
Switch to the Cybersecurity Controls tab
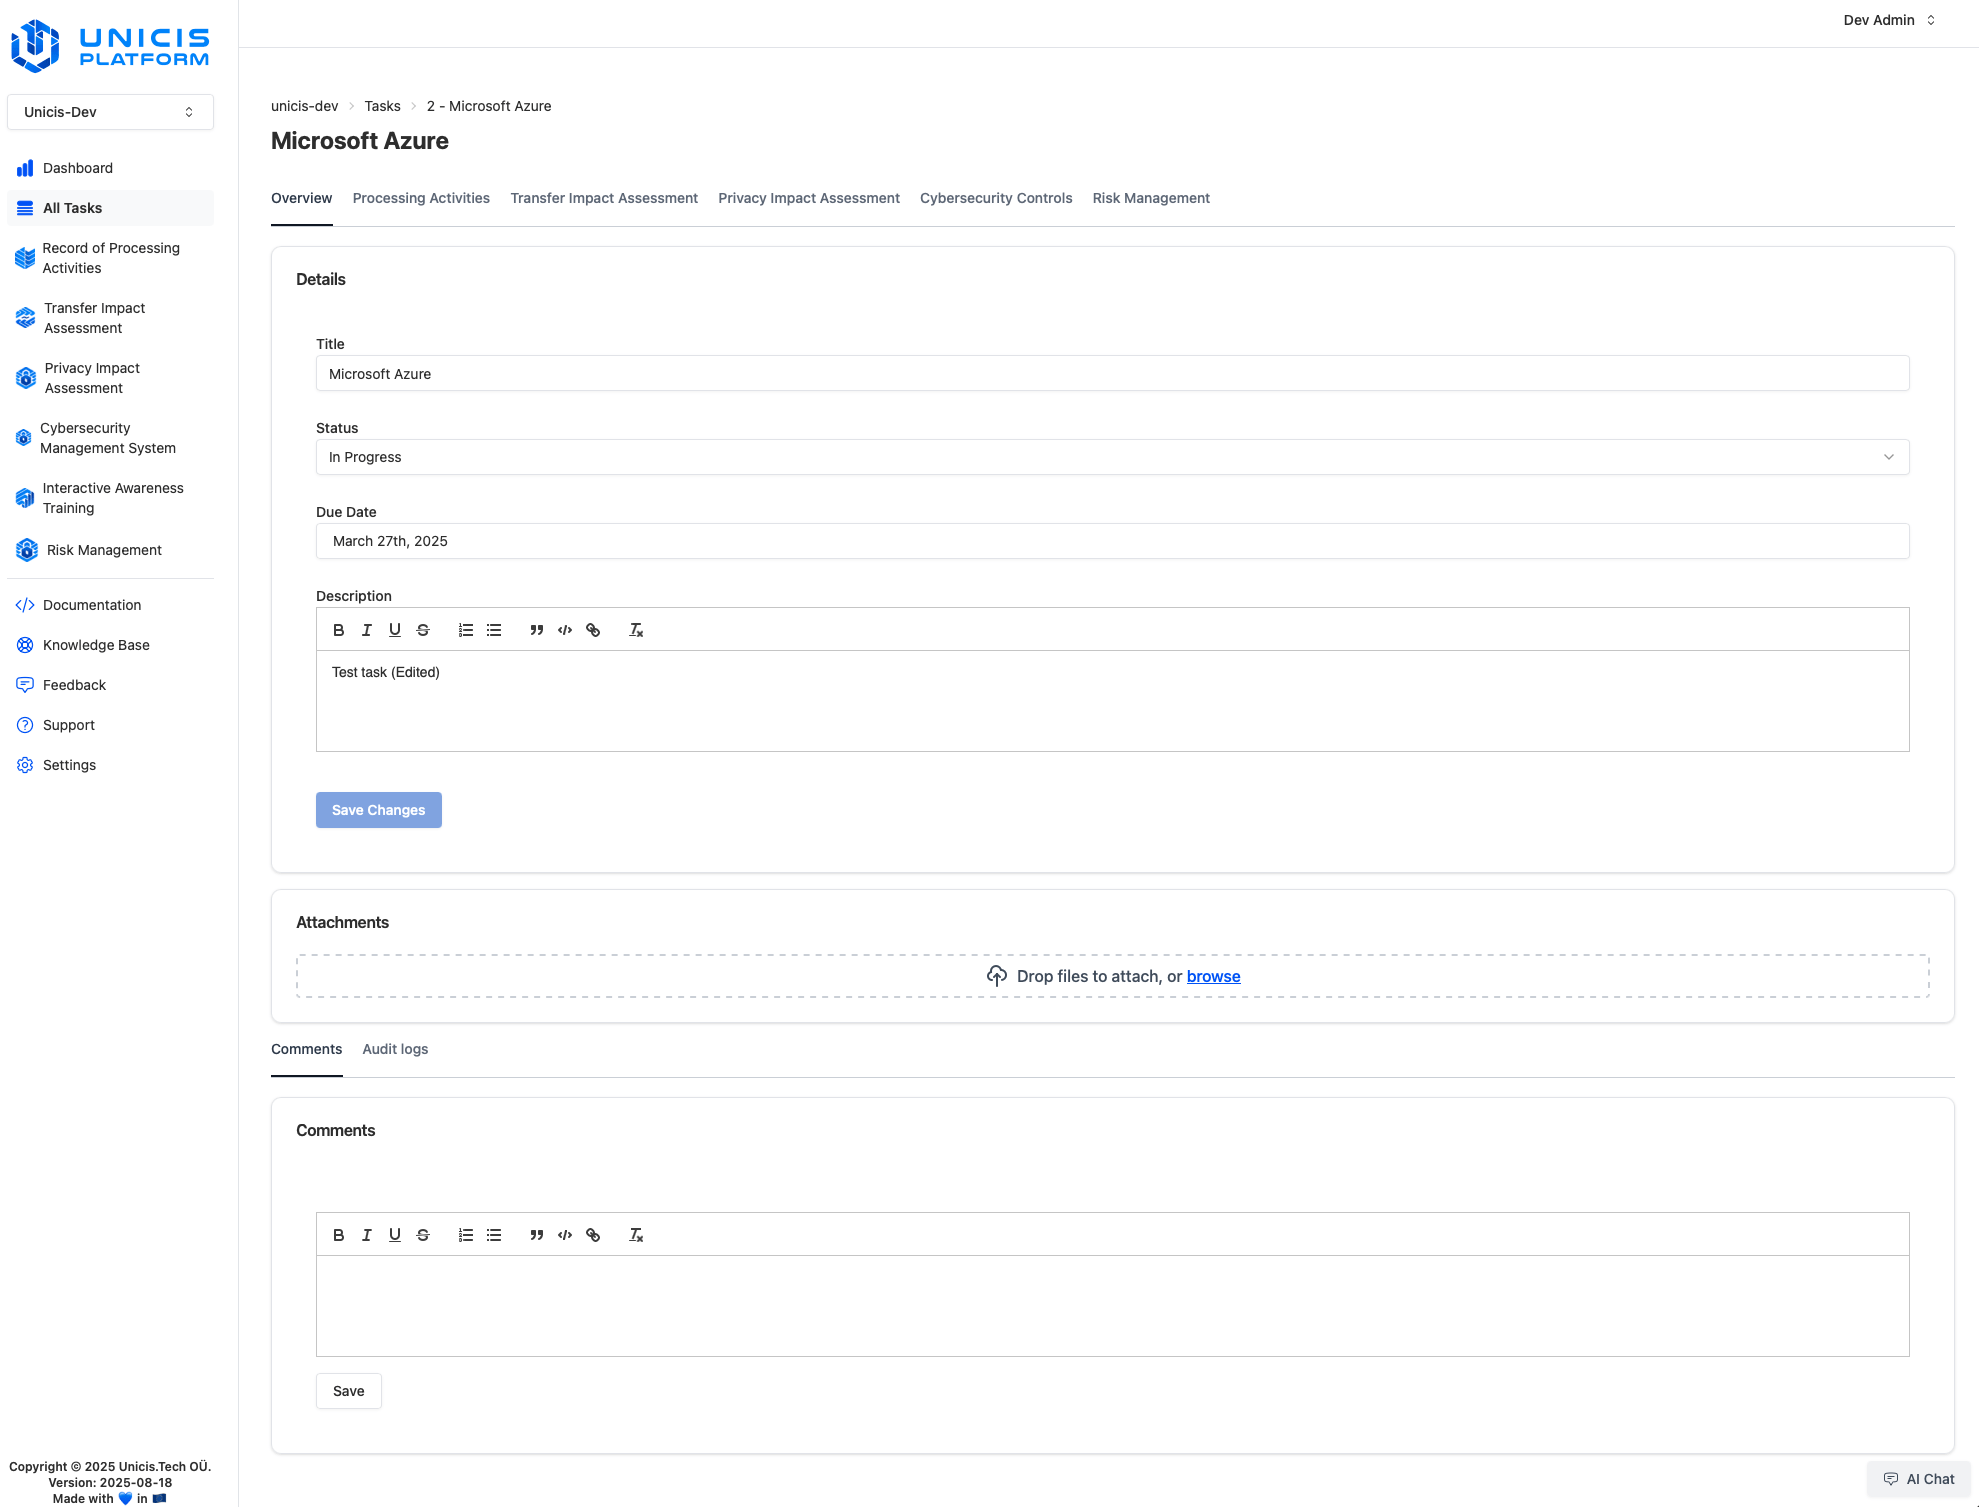coord(995,198)
